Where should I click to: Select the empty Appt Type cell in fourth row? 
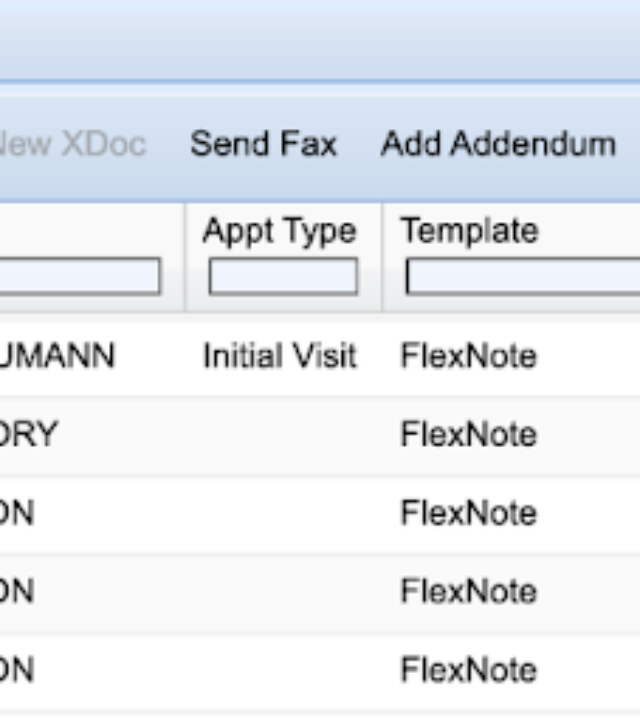click(282, 591)
